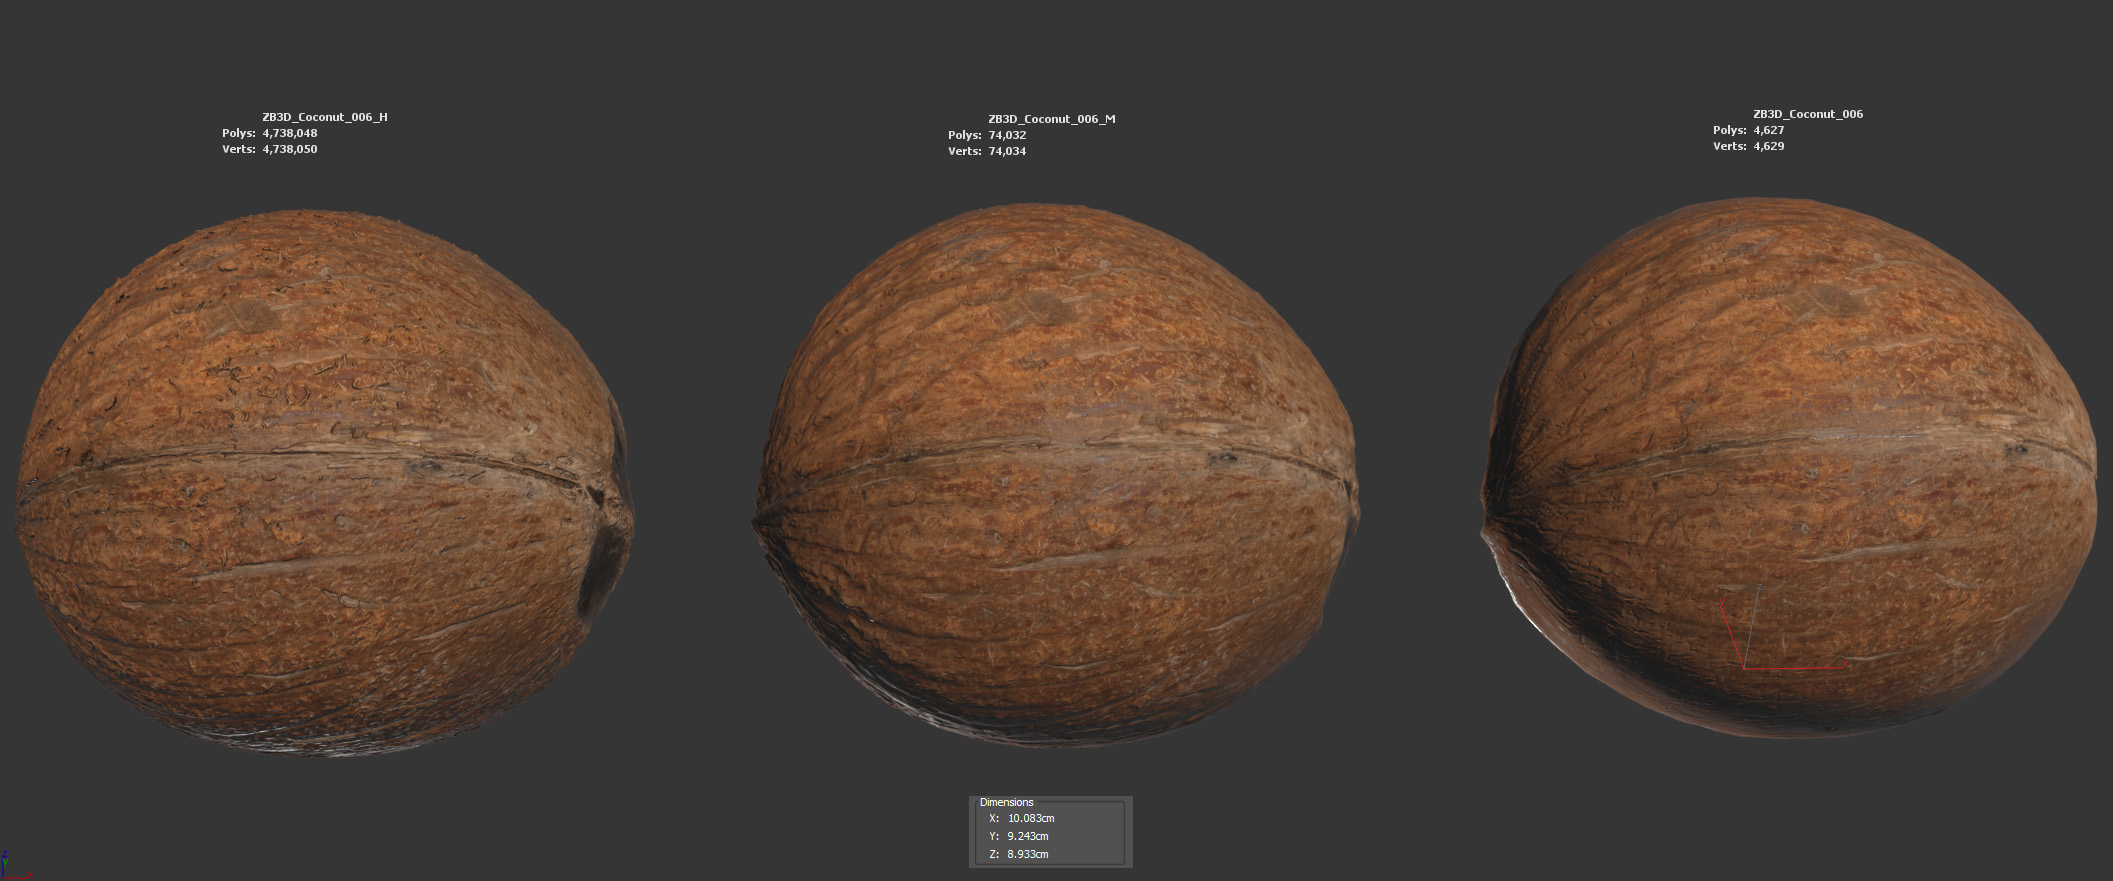Image resolution: width=2113 pixels, height=881 pixels.
Task: Click the ZB3D_Coconut_006 name label
Action: tap(1807, 114)
